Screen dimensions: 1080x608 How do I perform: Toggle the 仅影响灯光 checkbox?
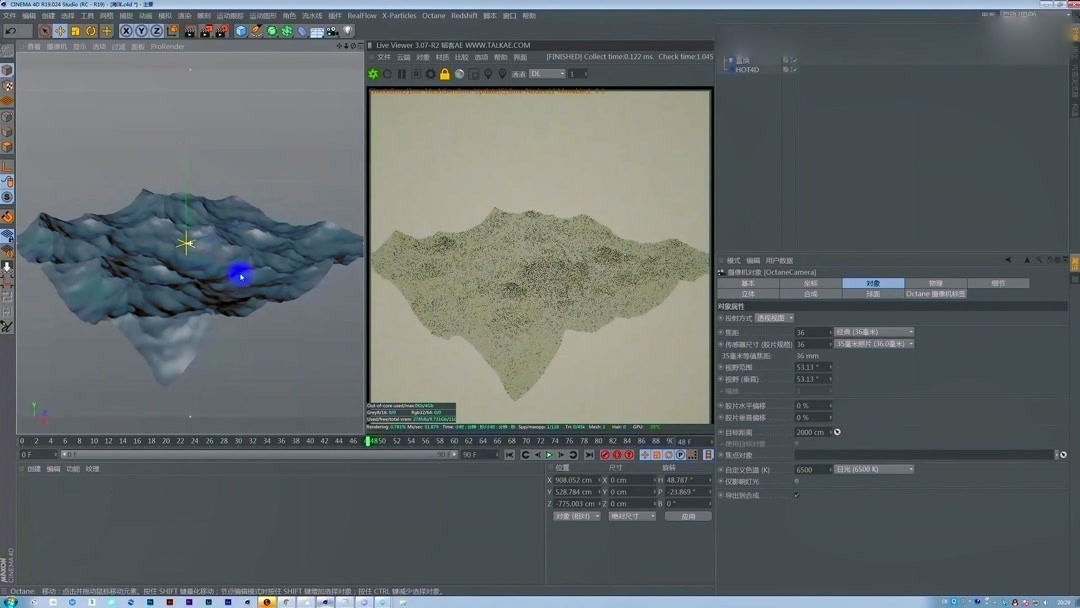(797, 481)
